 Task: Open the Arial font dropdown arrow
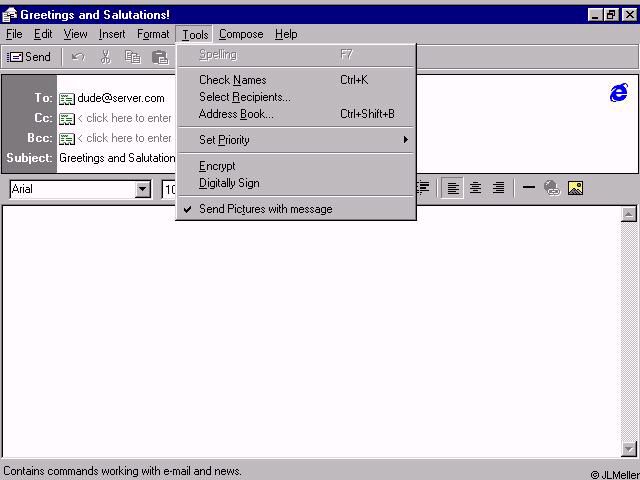tap(143, 189)
